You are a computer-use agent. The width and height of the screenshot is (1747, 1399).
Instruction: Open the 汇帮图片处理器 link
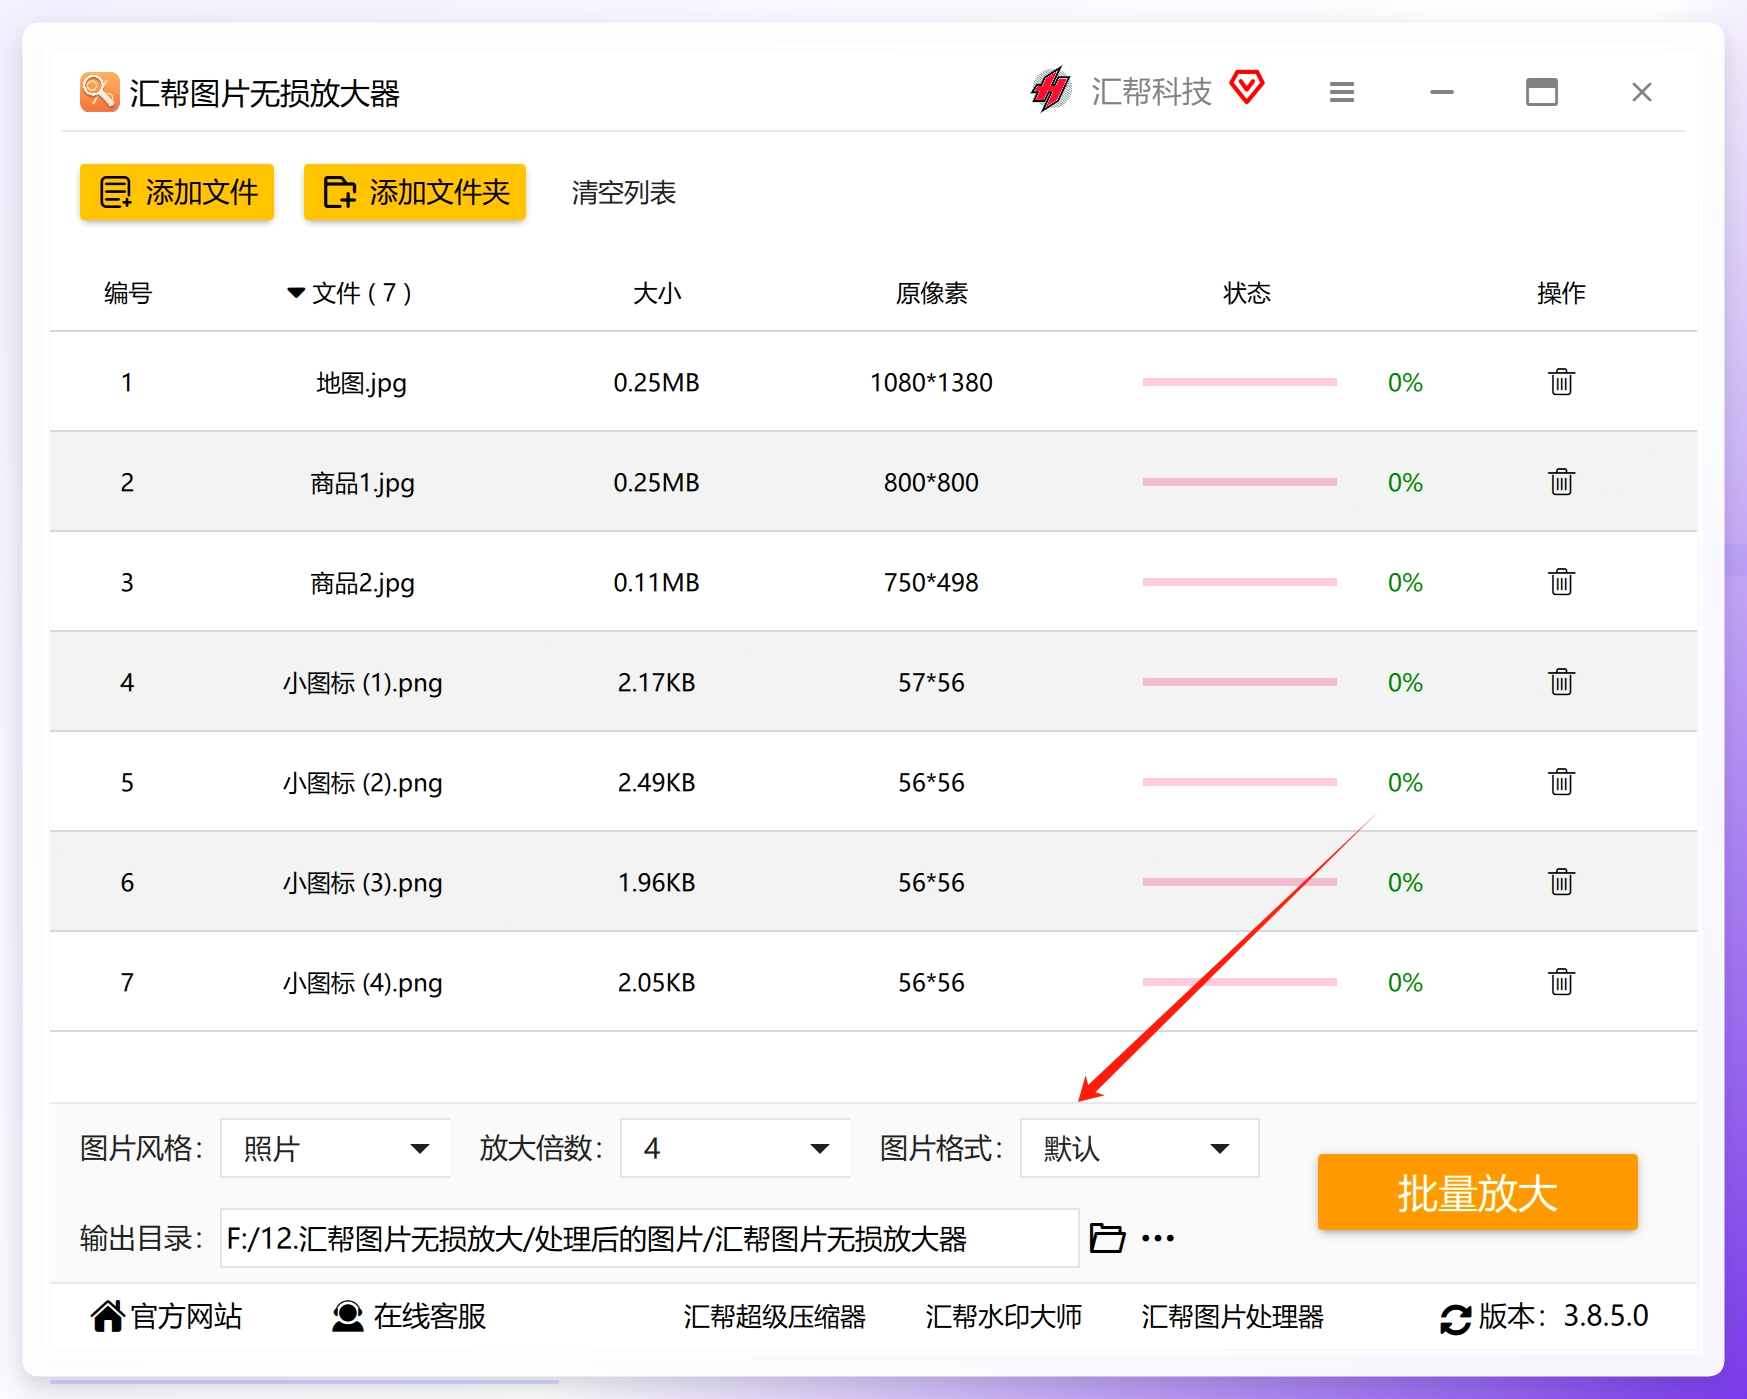pyautogui.click(x=1233, y=1316)
